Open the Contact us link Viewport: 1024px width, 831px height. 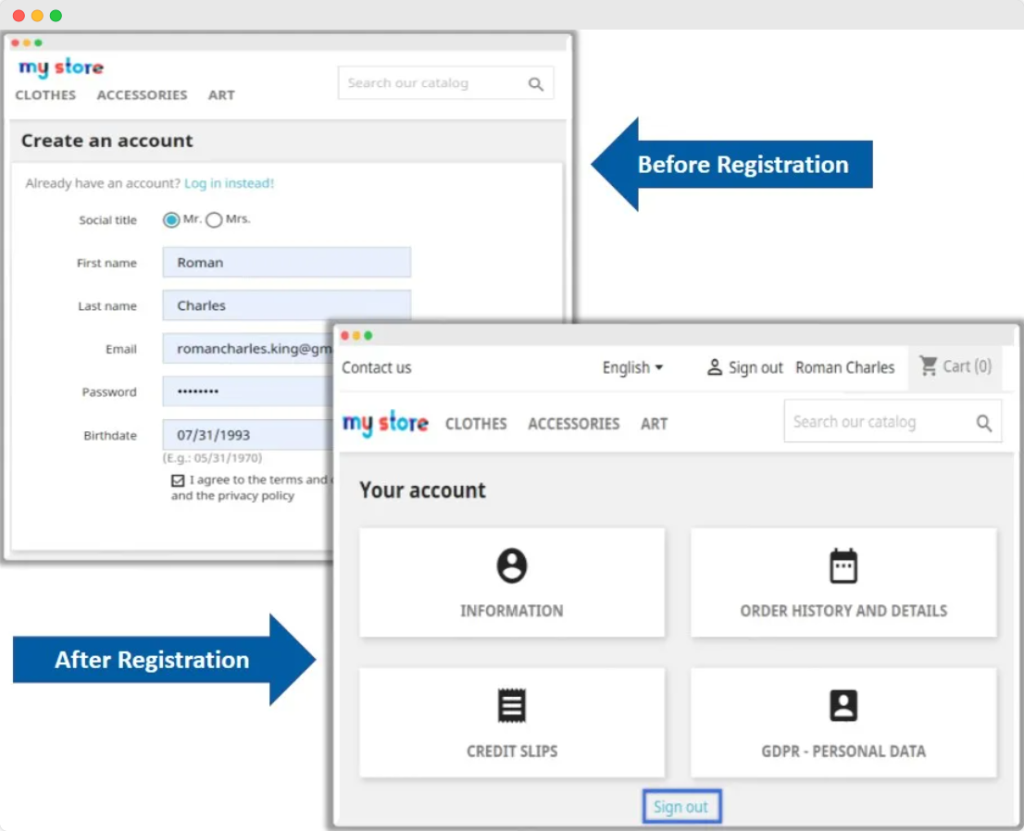(376, 367)
